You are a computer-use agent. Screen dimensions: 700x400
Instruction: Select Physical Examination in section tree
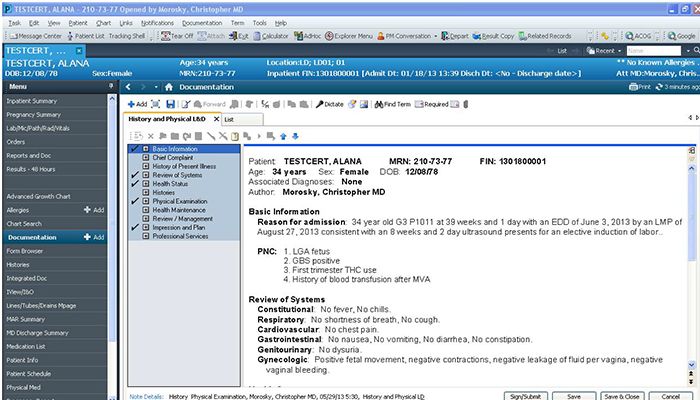[180, 201]
